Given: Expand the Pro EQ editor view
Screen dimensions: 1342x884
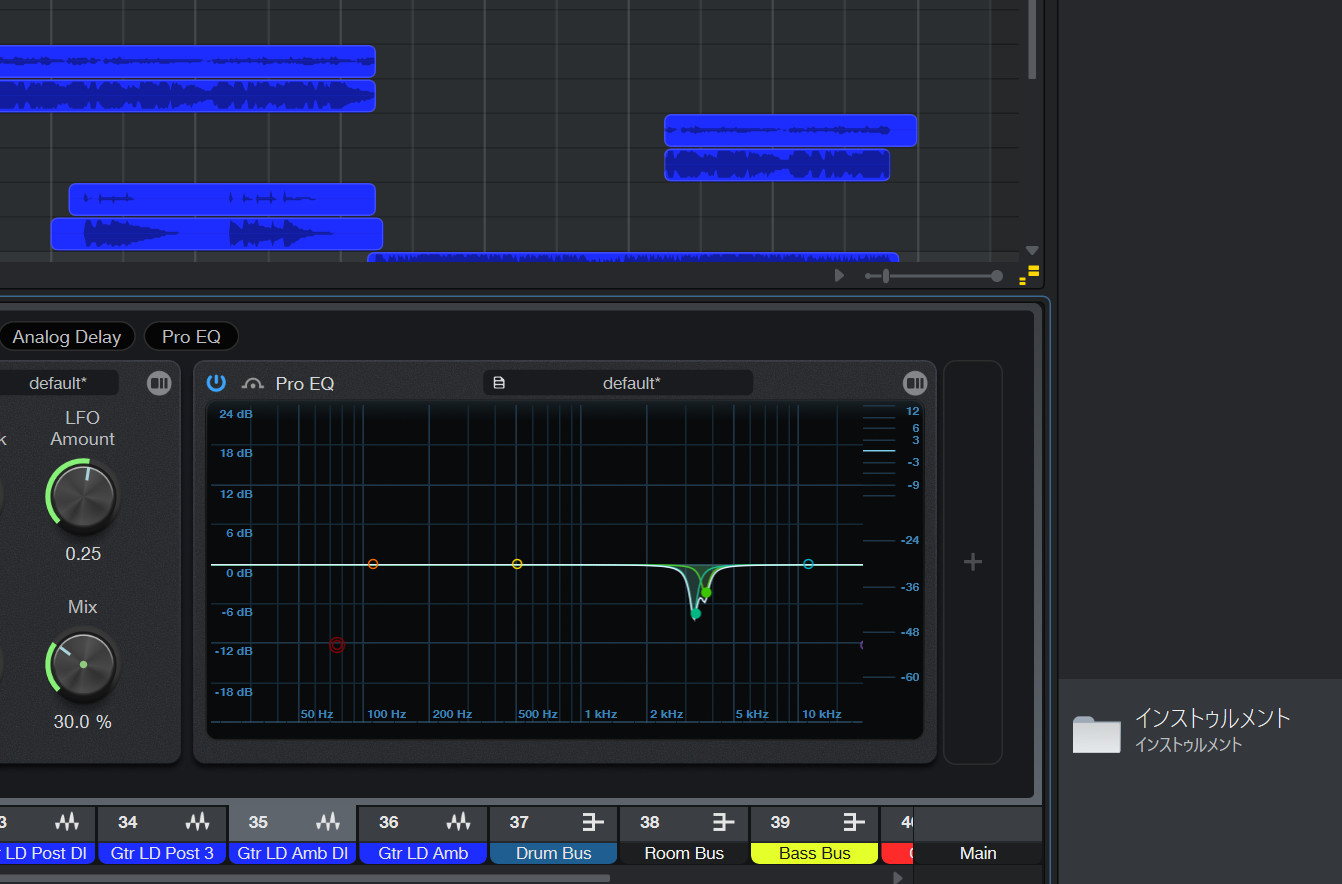Looking at the screenshot, I should pos(914,383).
